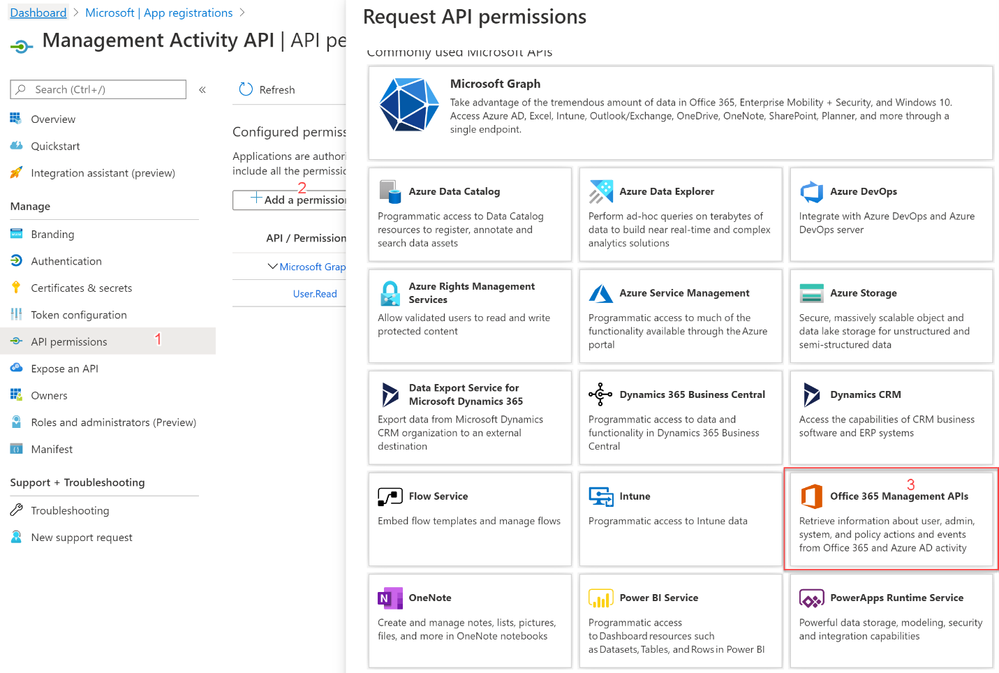Collapse the sidebar with the double chevron
This screenshot has height=673, width=999.
(203, 90)
